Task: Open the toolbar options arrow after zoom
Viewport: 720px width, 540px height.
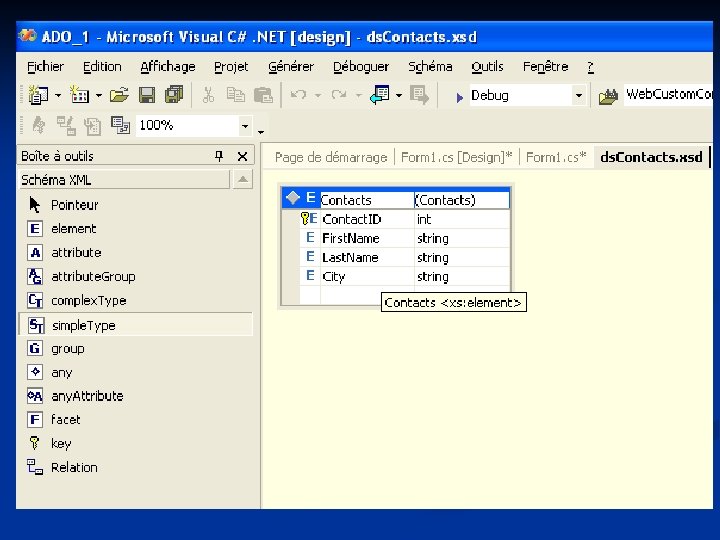Action: tap(261, 132)
